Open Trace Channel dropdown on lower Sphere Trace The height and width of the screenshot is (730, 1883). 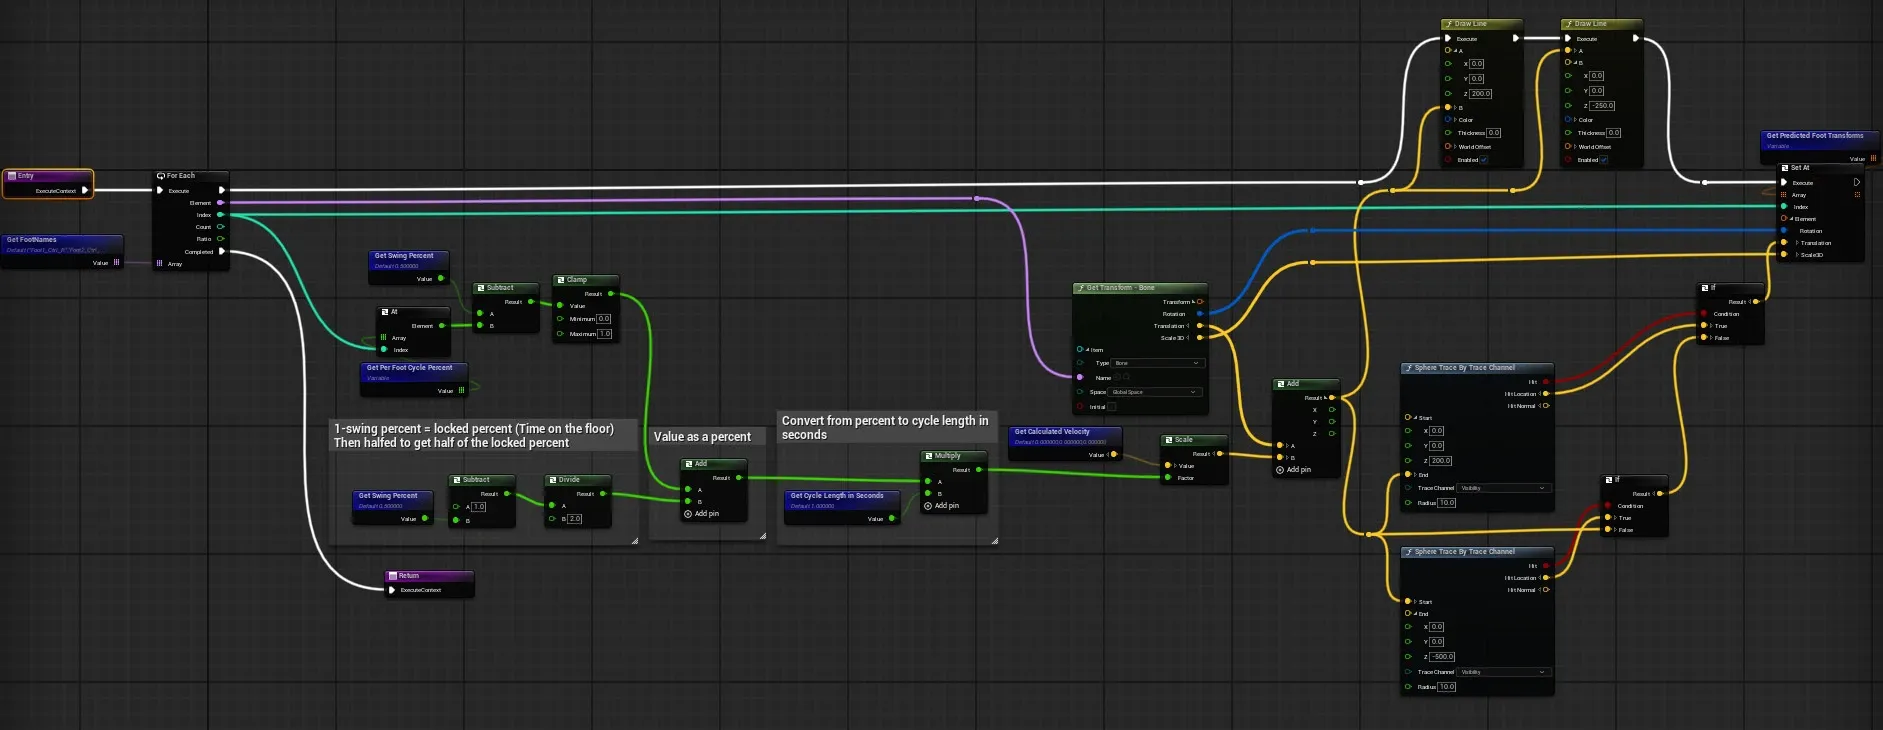1503,672
